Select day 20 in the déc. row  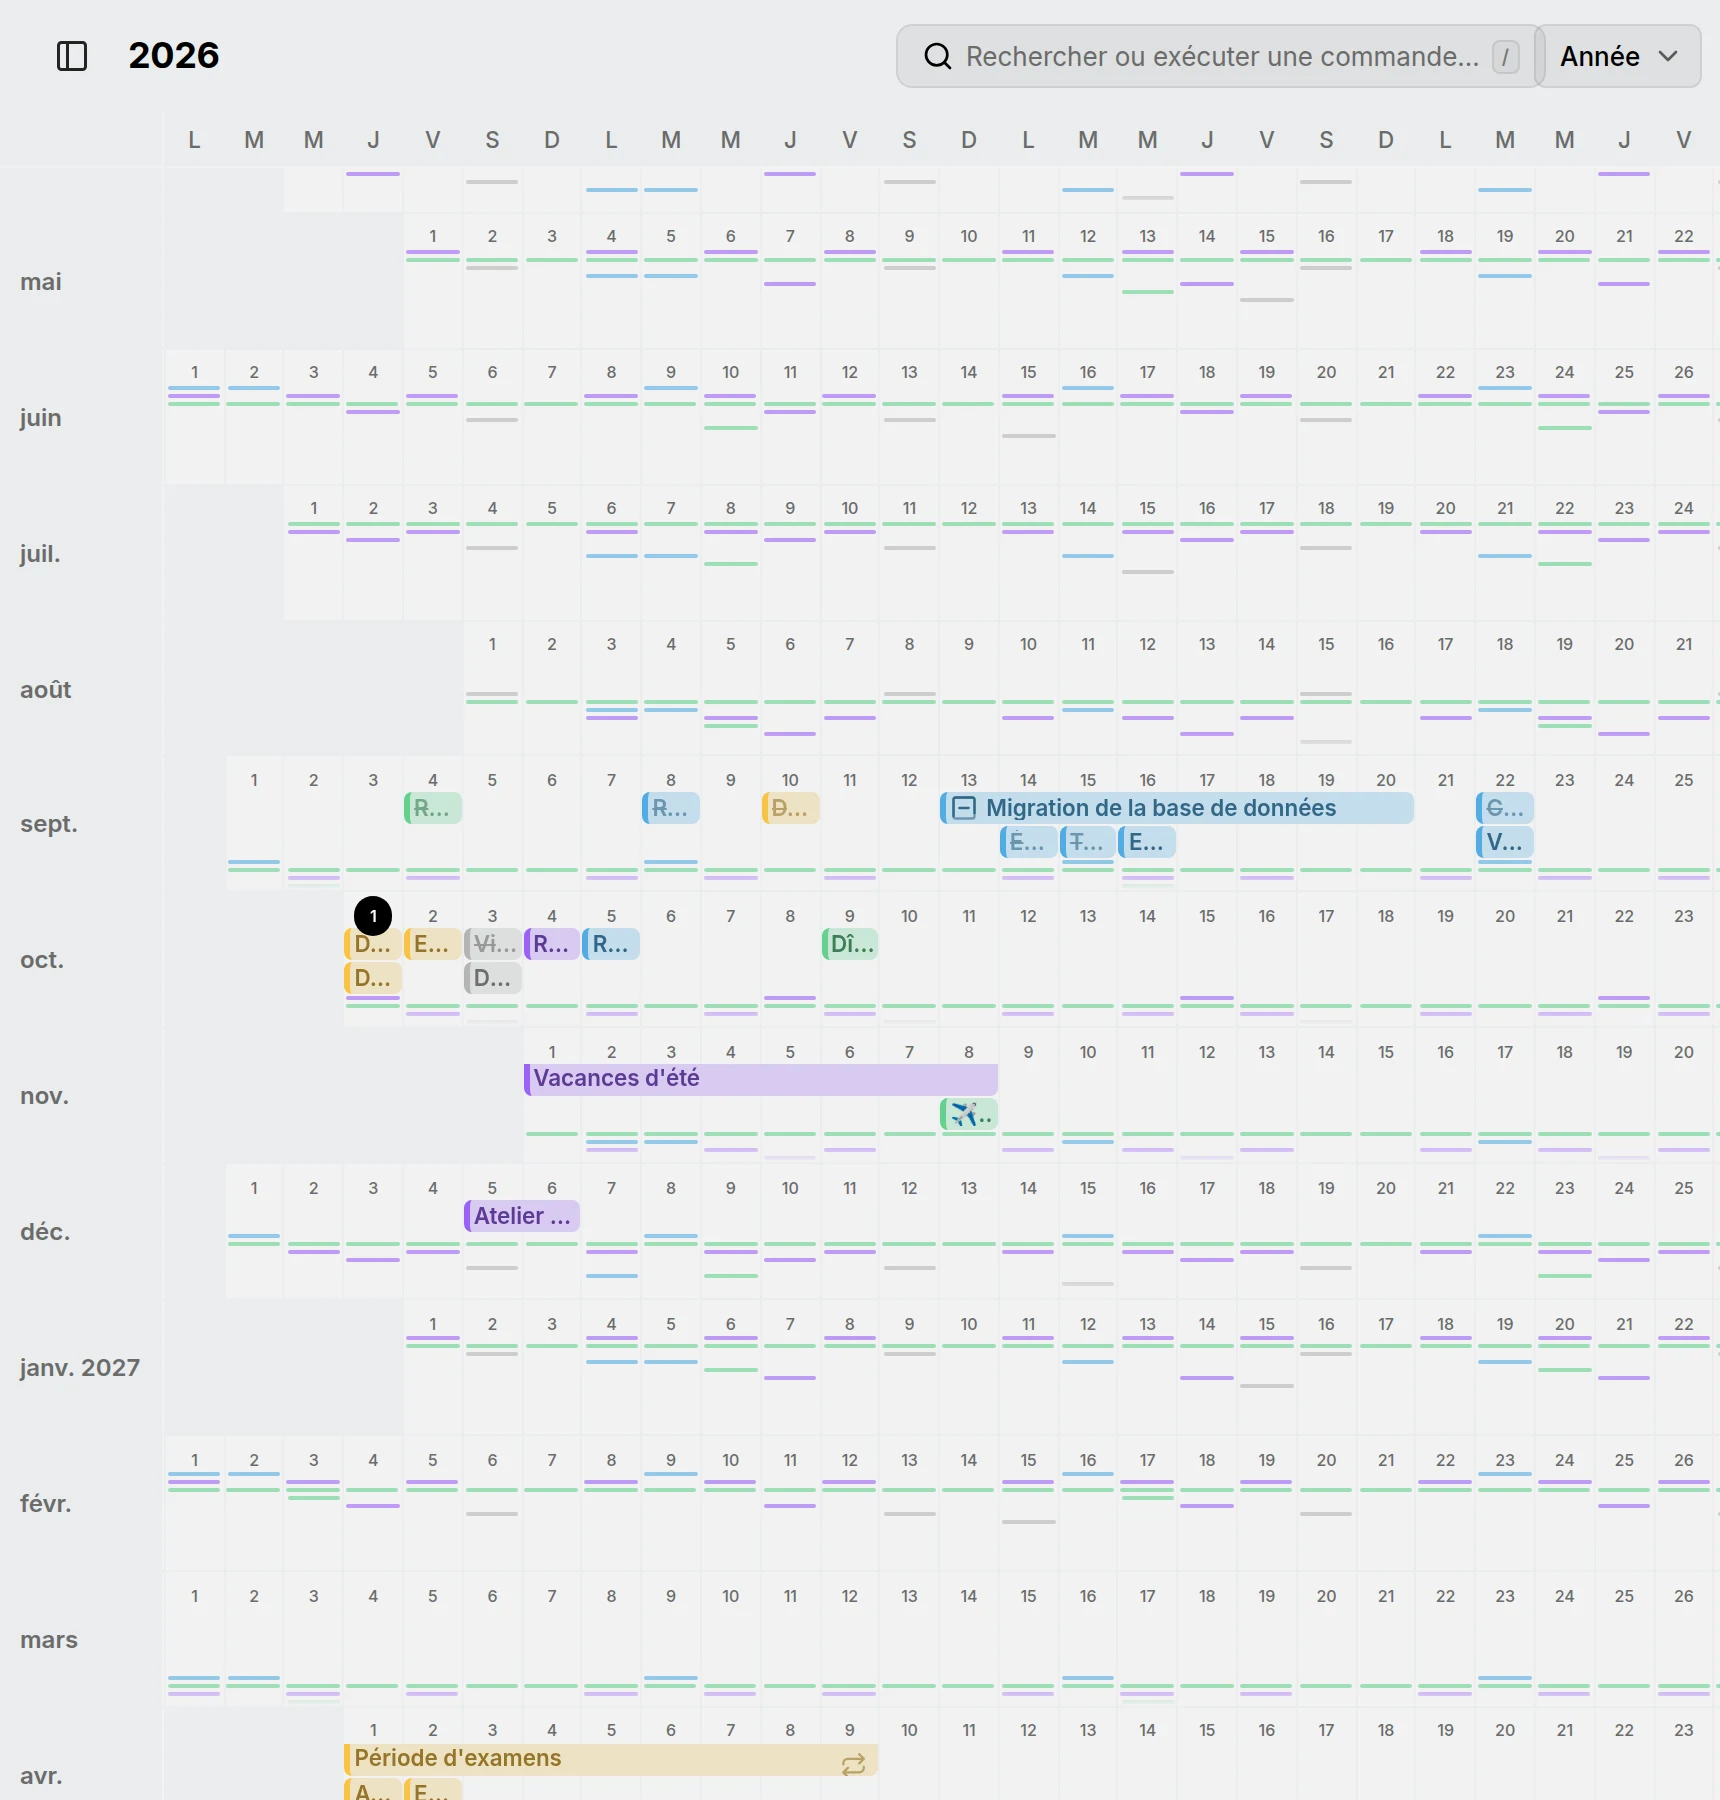1386,1188
